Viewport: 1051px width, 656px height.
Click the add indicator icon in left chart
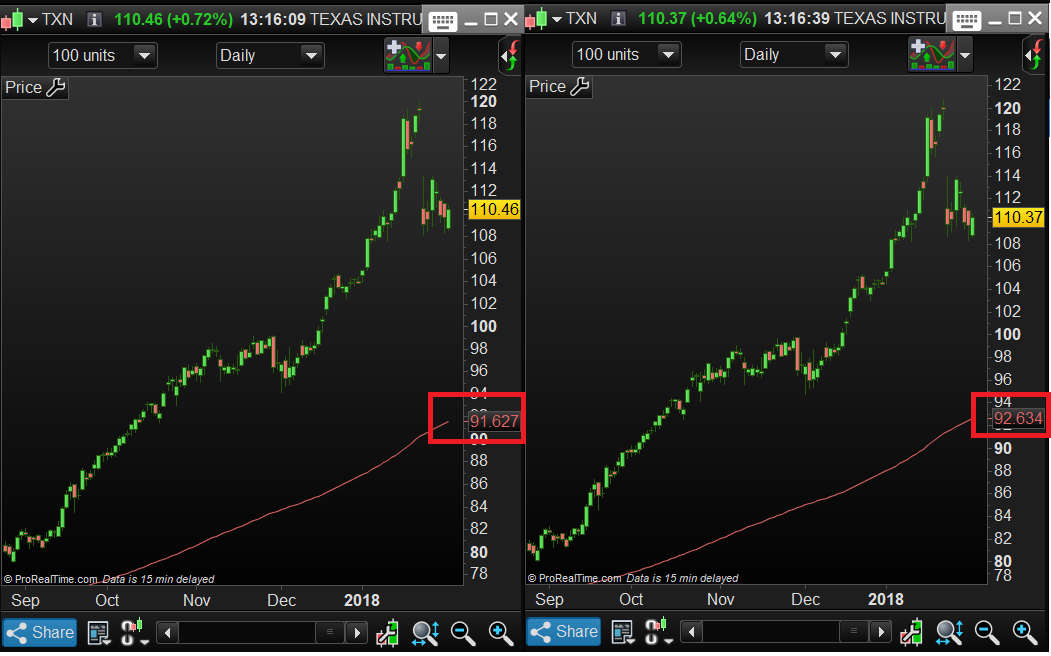click(x=408, y=55)
